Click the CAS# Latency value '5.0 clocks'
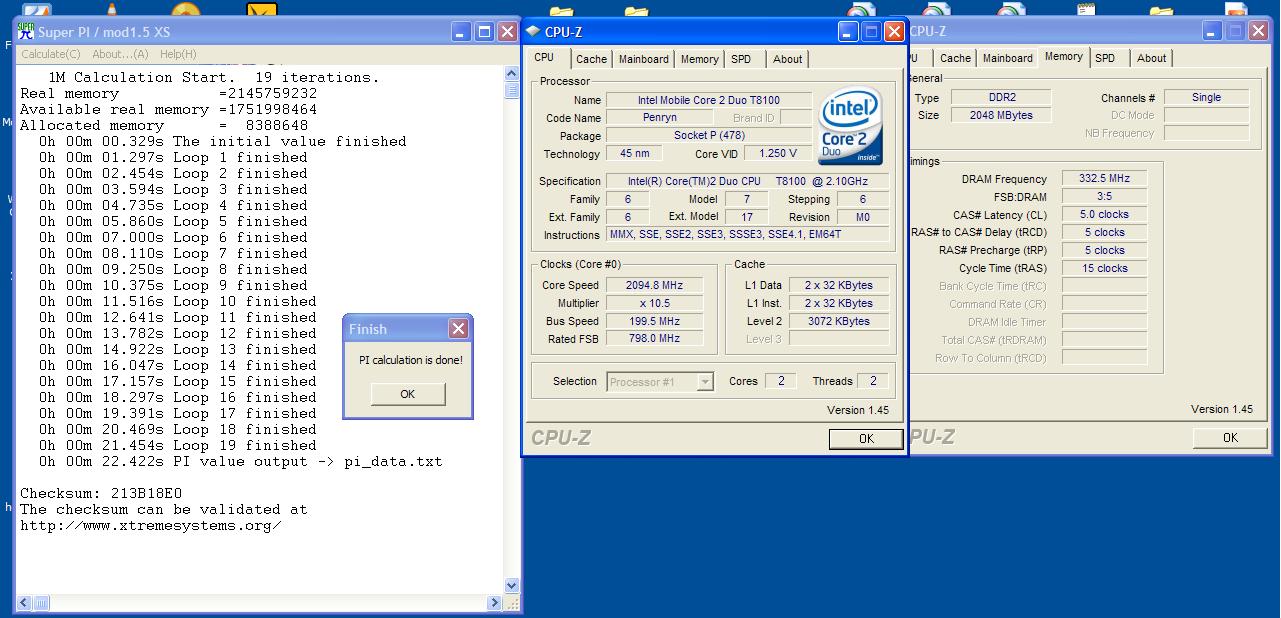 pos(1104,215)
